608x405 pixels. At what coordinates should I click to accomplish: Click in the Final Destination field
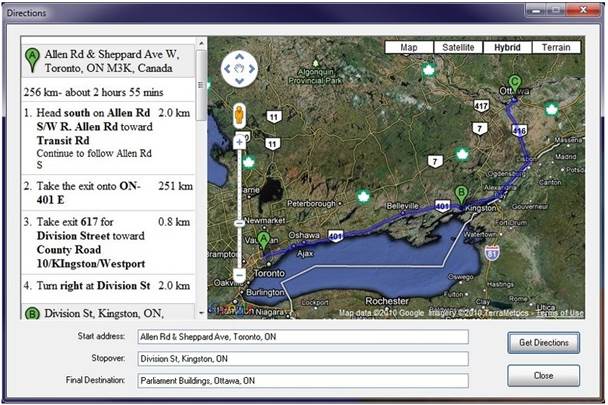coord(303,381)
